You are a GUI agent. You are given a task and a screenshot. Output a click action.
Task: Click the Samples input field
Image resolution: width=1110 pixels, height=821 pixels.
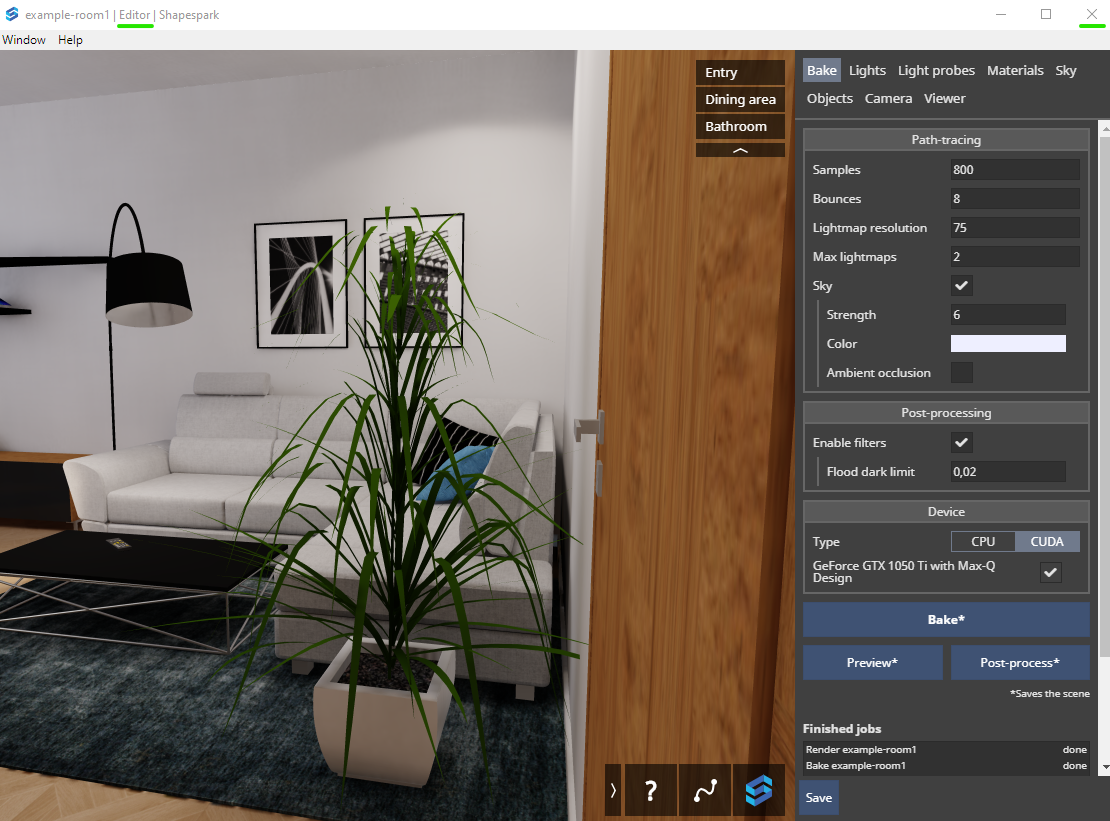click(1014, 170)
